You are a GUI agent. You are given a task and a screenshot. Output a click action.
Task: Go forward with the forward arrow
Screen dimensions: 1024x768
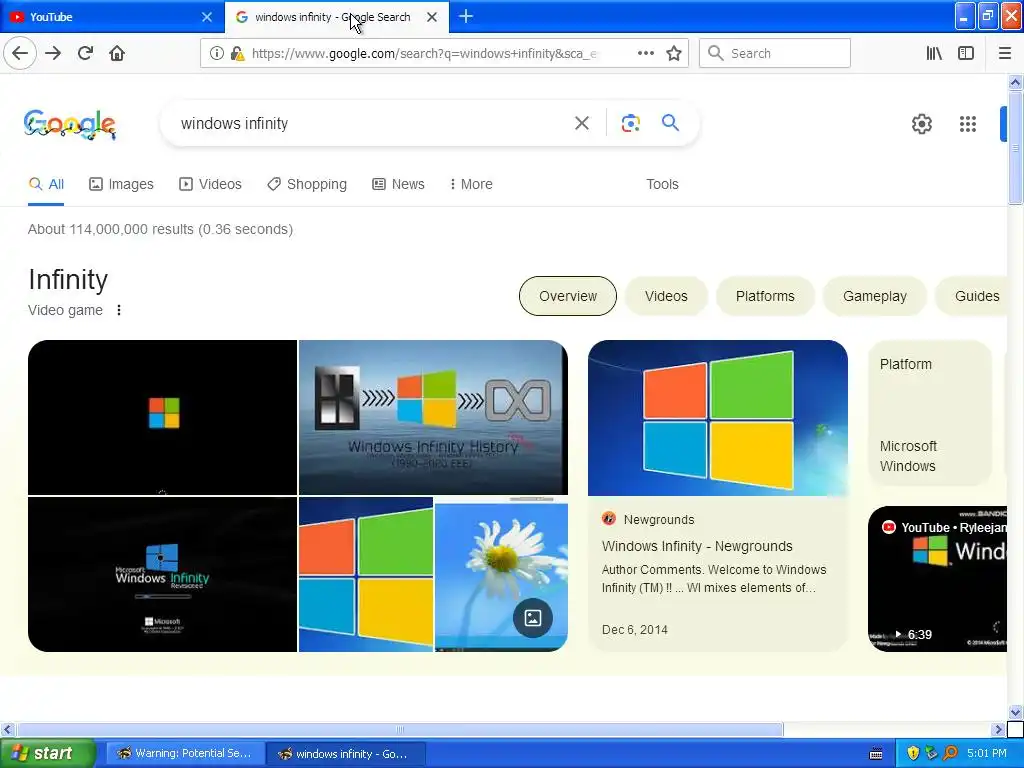53,53
